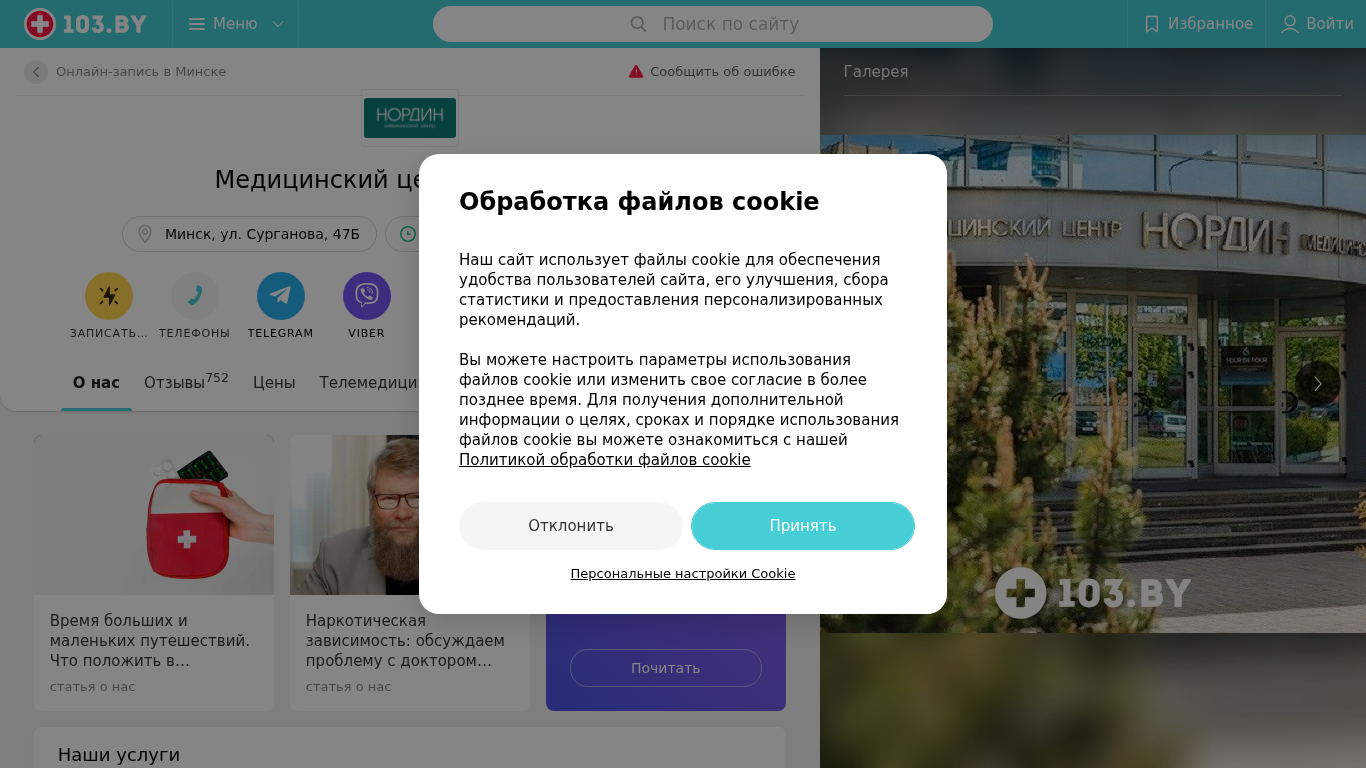The image size is (1366, 768).
Task: Decline cookies with Отклонить button
Action: [571, 526]
